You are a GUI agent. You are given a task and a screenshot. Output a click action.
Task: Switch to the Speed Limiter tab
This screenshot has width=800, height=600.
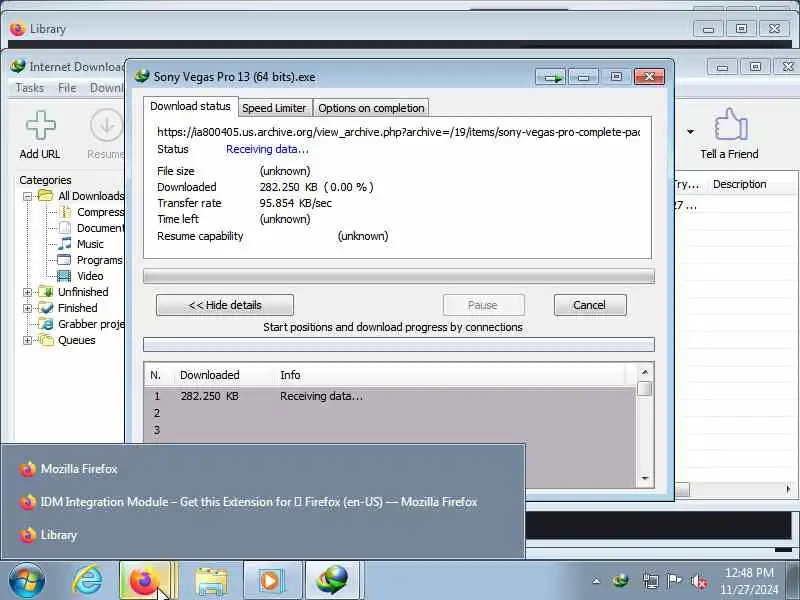point(274,108)
